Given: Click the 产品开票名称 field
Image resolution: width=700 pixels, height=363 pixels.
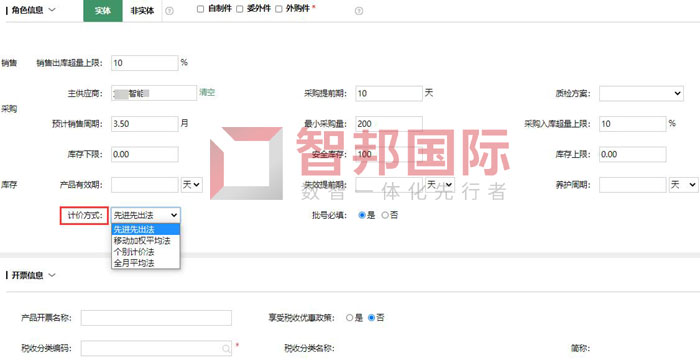Looking at the screenshot, I should tap(156, 318).
